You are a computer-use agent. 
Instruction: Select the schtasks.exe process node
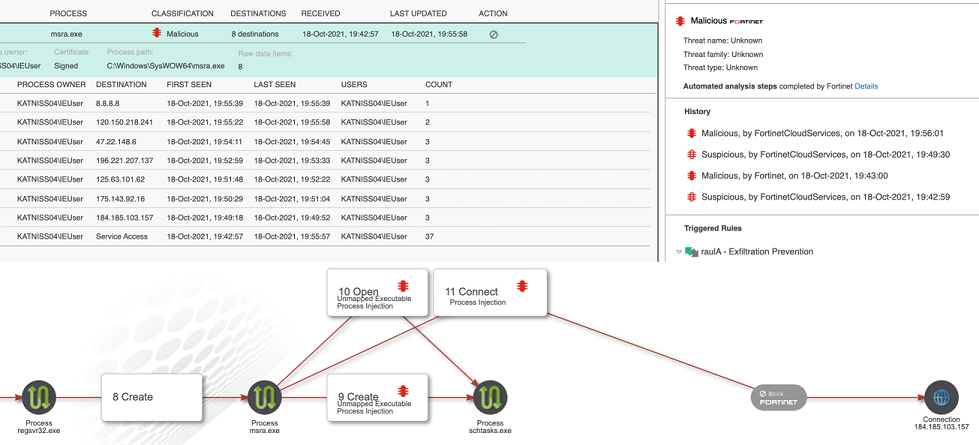[490, 398]
